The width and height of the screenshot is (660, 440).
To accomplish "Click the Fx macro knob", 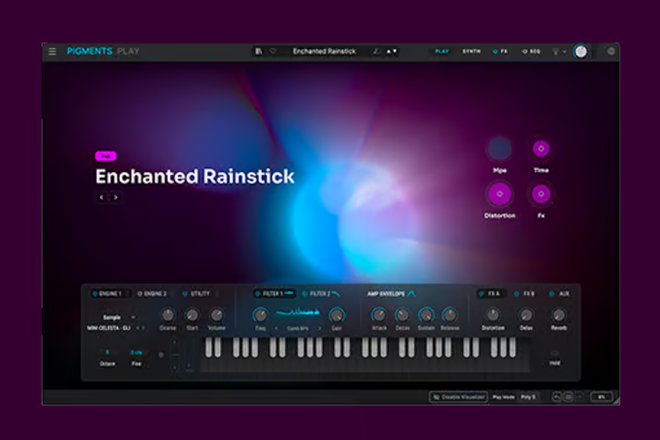I will (541, 194).
